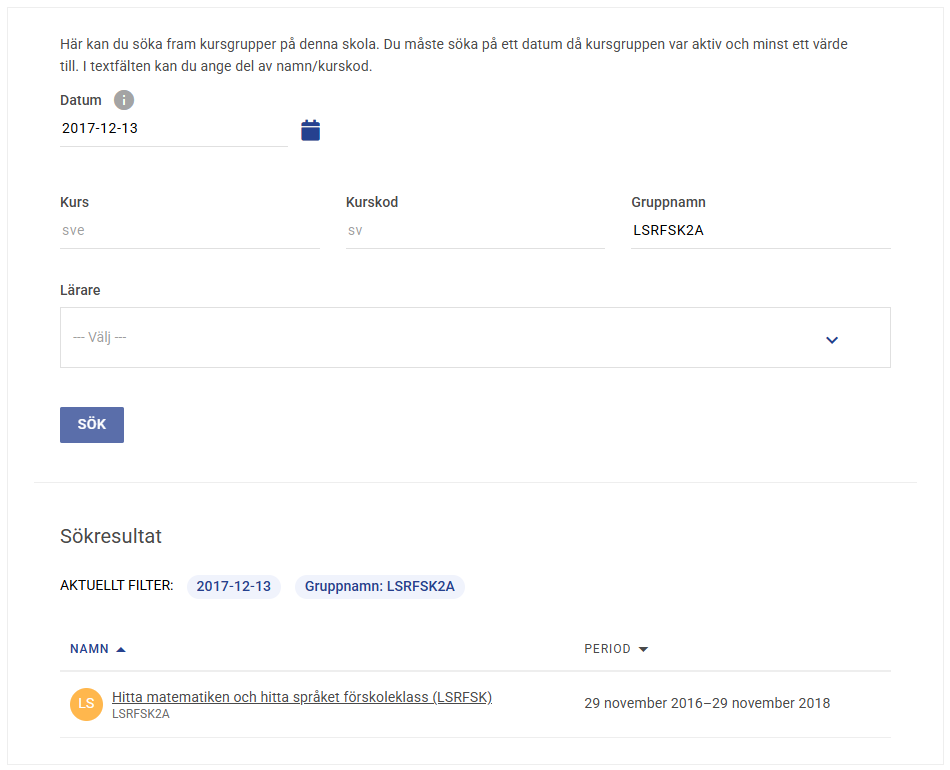Click the Gruppnamn field containing LSRFSK2A
This screenshot has width=950, height=770.
[x=761, y=231]
